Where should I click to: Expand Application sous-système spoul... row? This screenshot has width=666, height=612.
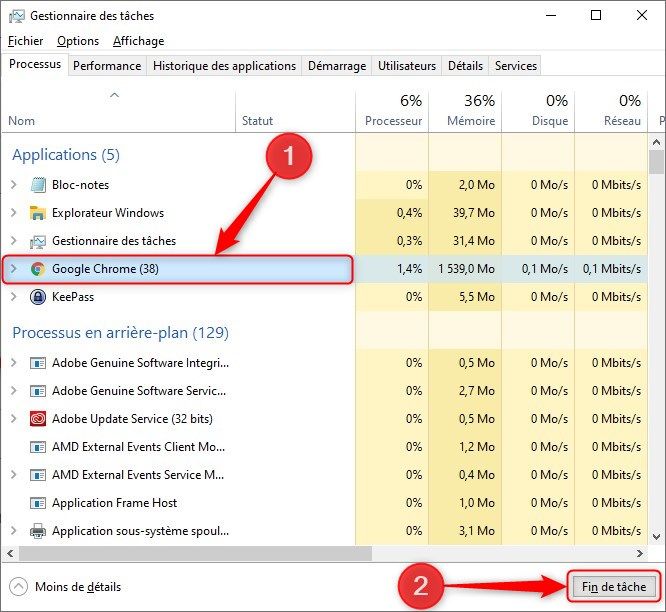14,531
